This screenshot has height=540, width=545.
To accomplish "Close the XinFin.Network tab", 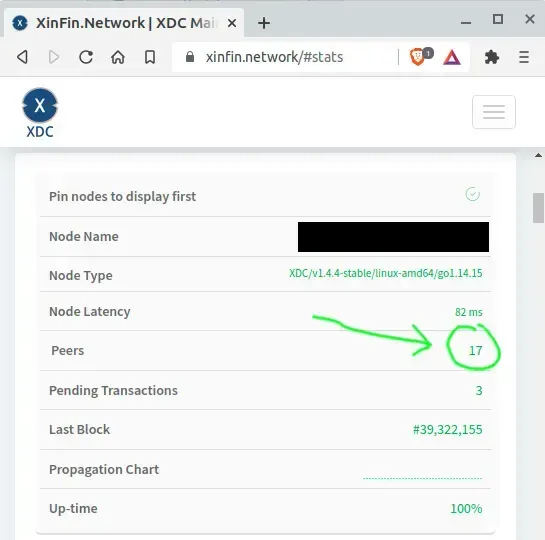I will (232, 23).
